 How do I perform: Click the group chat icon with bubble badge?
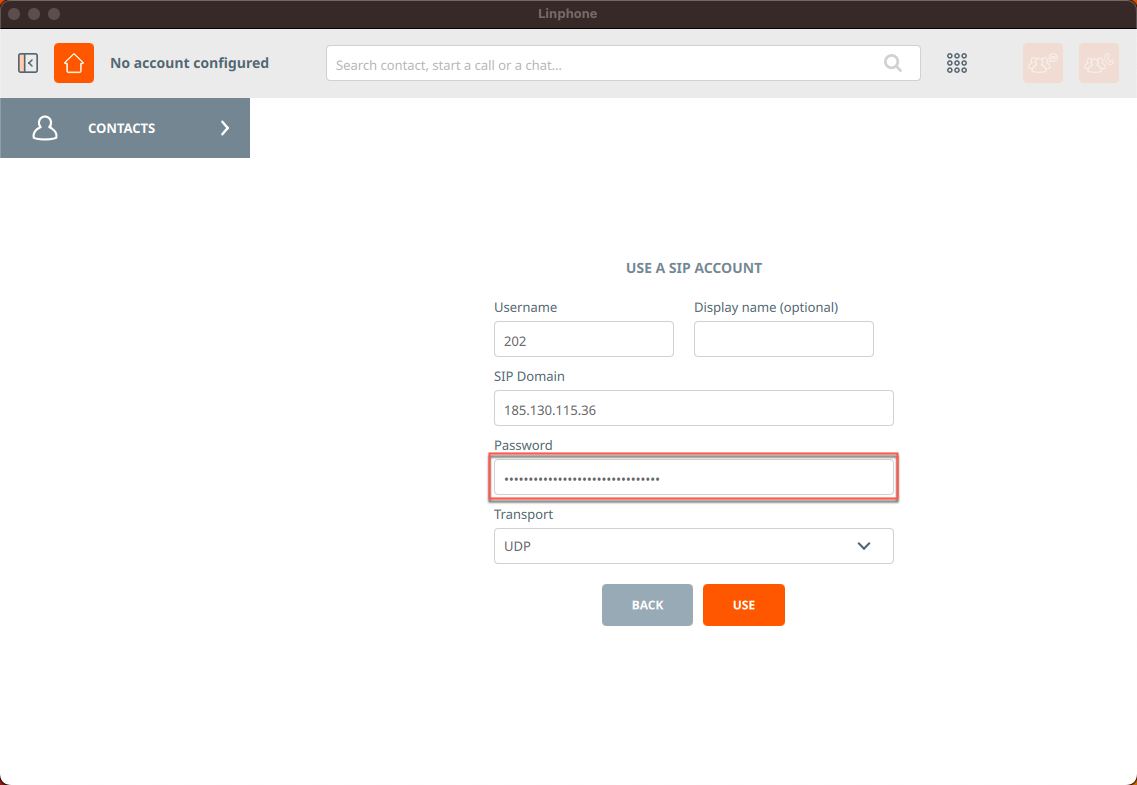[x=1042, y=63]
